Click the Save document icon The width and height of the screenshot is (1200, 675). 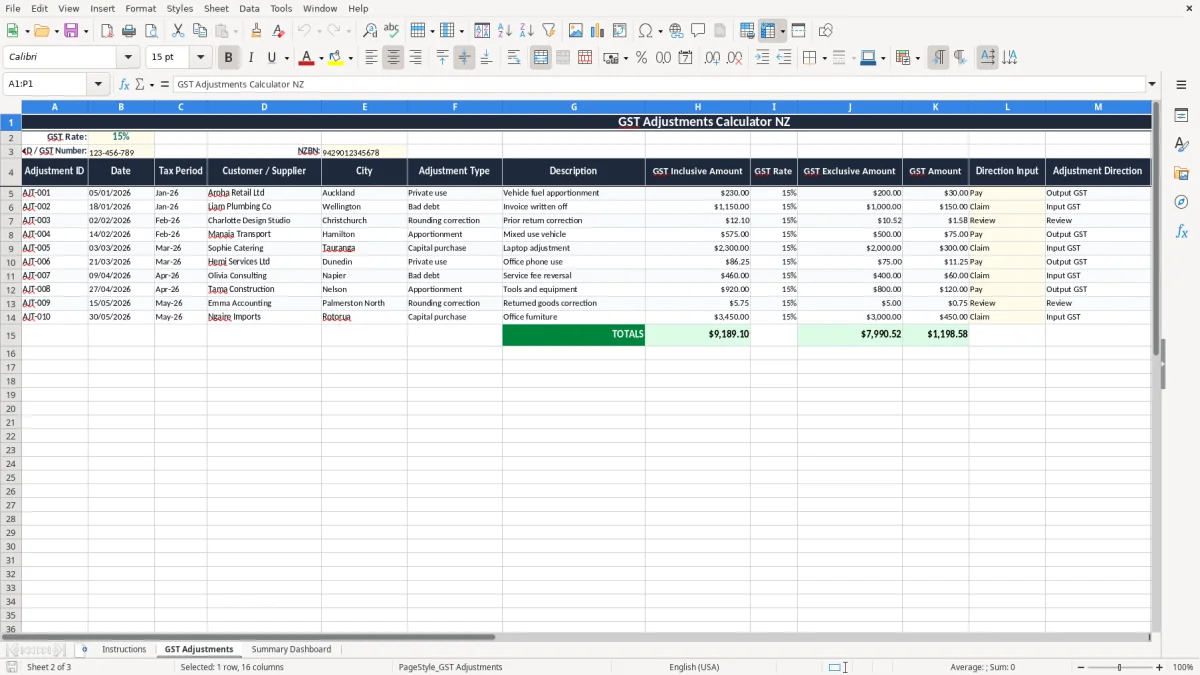click(71, 31)
